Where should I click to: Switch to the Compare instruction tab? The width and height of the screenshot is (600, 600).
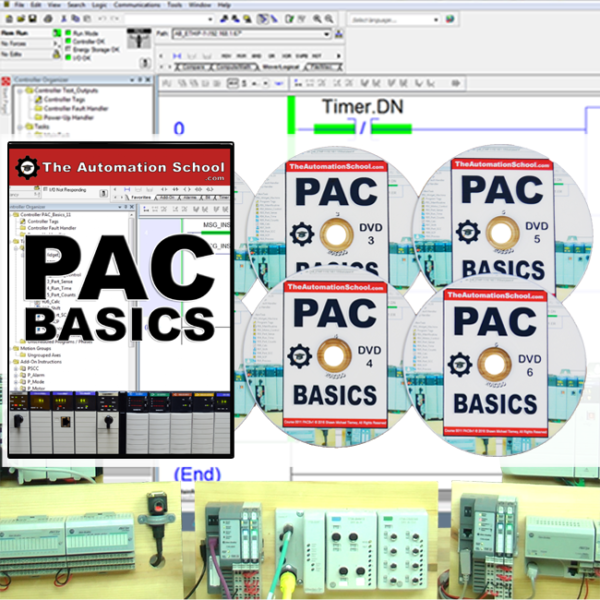192,67
